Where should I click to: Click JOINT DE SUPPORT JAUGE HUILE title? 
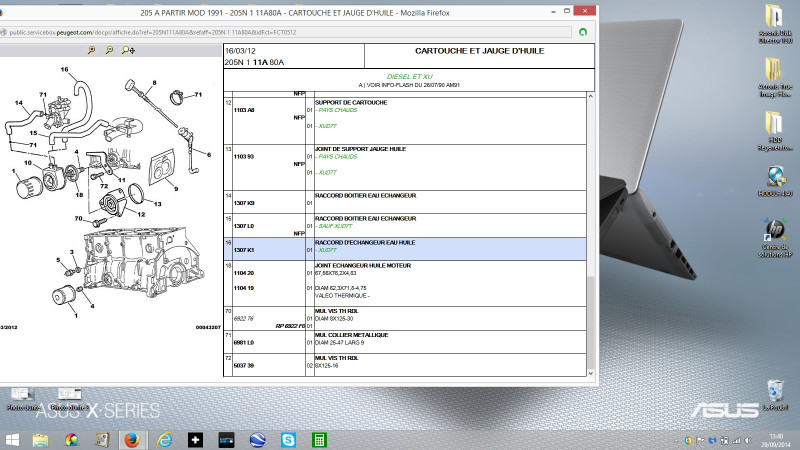pyautogui.click(x=360, y=149)
